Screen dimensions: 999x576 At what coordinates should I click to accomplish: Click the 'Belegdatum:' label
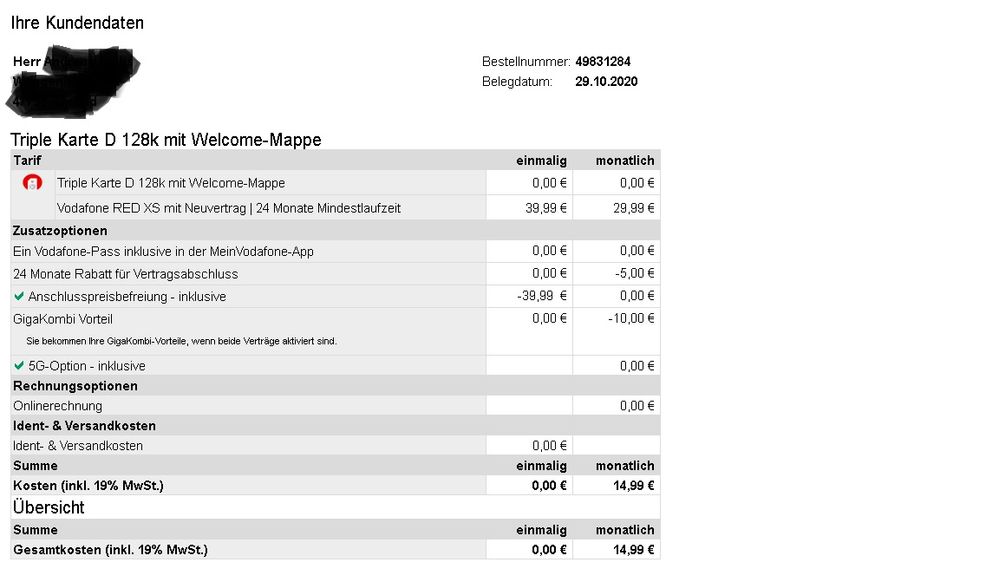point(517,82)
